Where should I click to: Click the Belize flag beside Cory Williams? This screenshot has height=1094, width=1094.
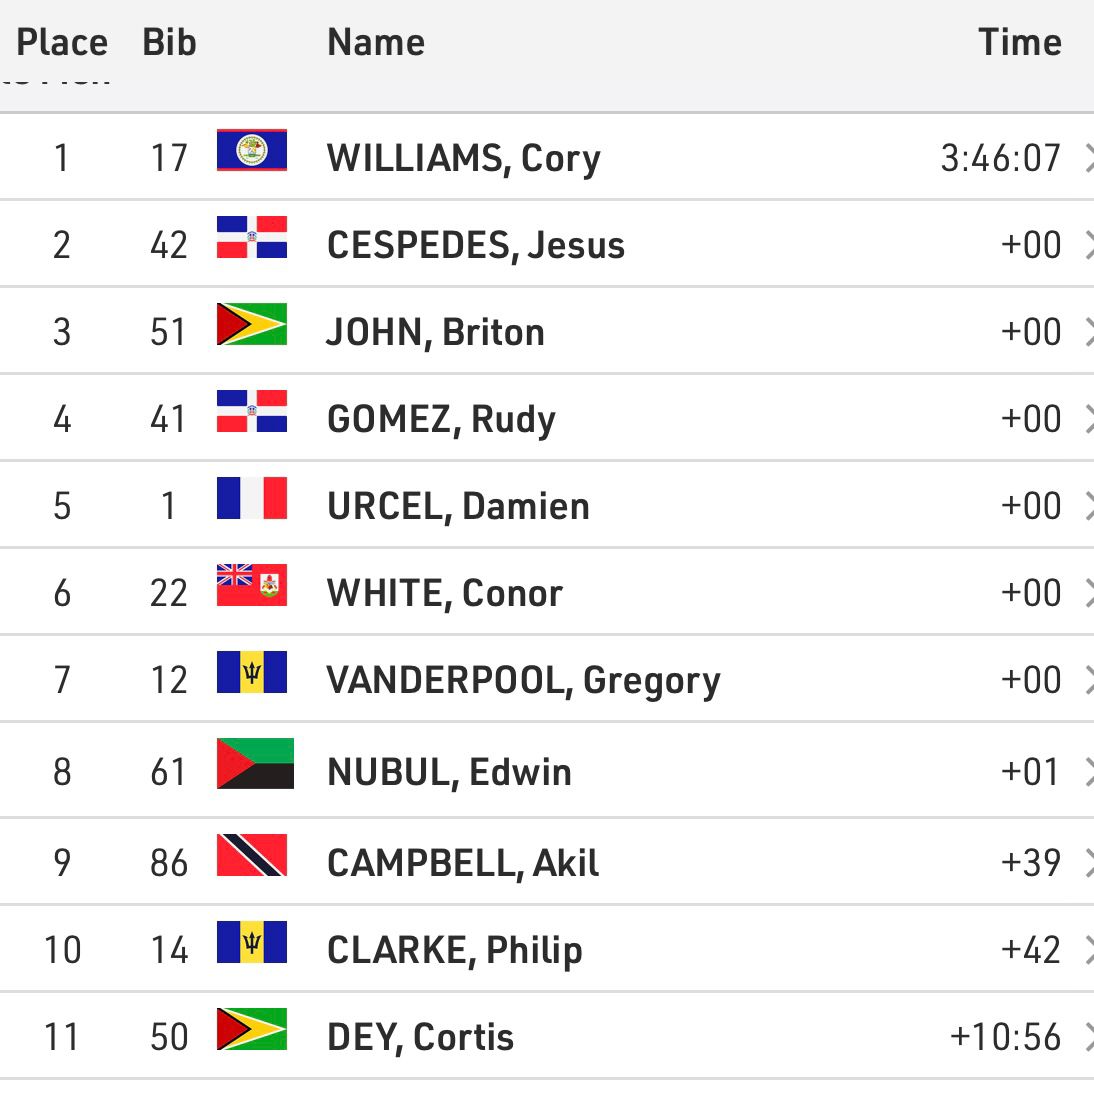(252, 150)
